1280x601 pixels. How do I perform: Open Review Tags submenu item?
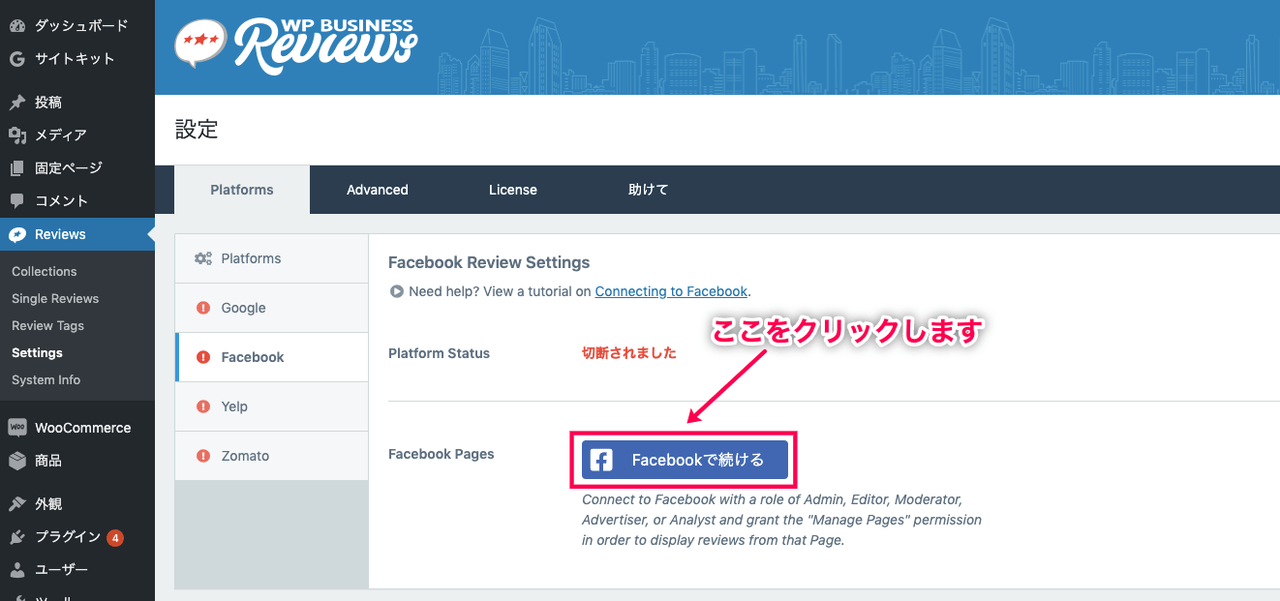48,325
